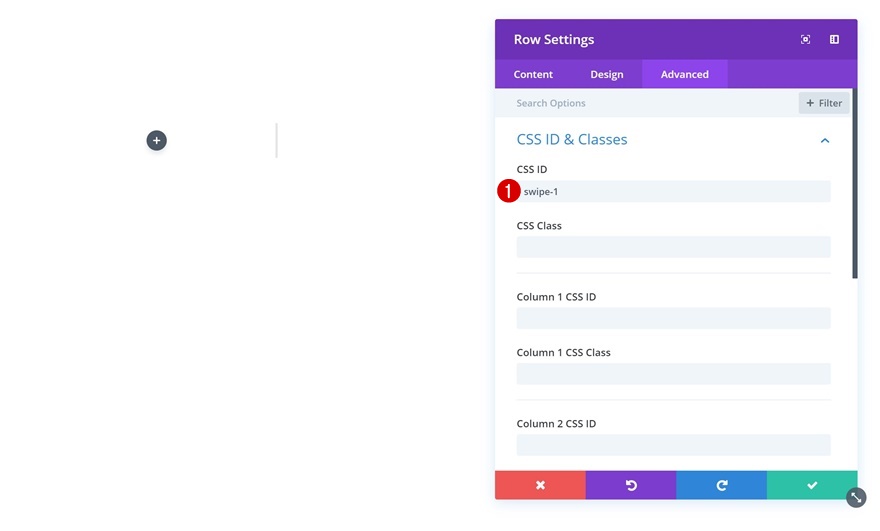Viewport: 880px width, 531px height.
Task: Click the blue redo arrow button
Action: click(x=721, y=485)
